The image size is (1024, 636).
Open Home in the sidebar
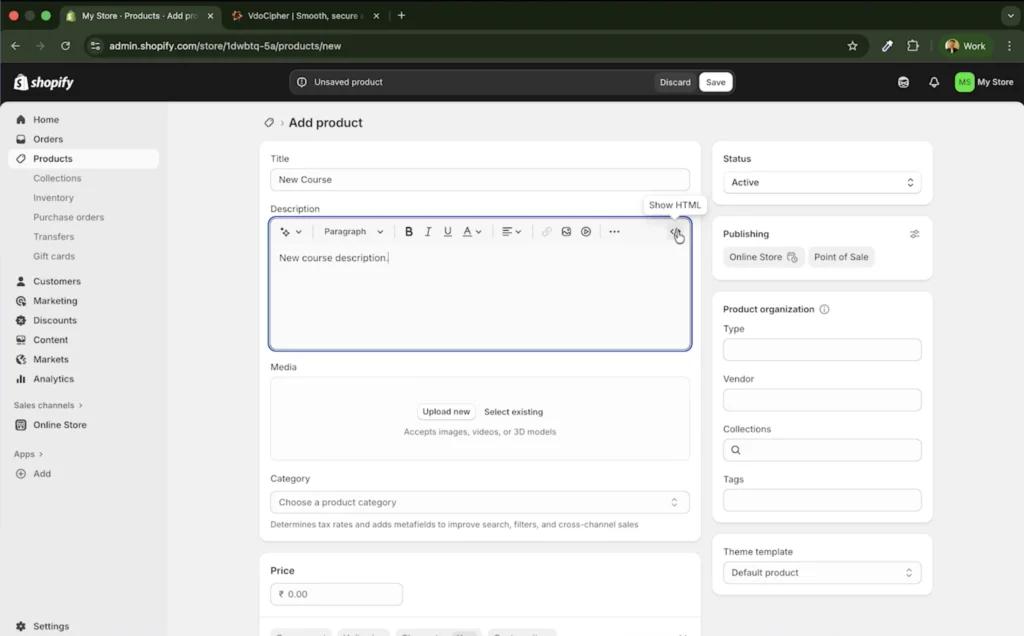click(x=84, y=119)
